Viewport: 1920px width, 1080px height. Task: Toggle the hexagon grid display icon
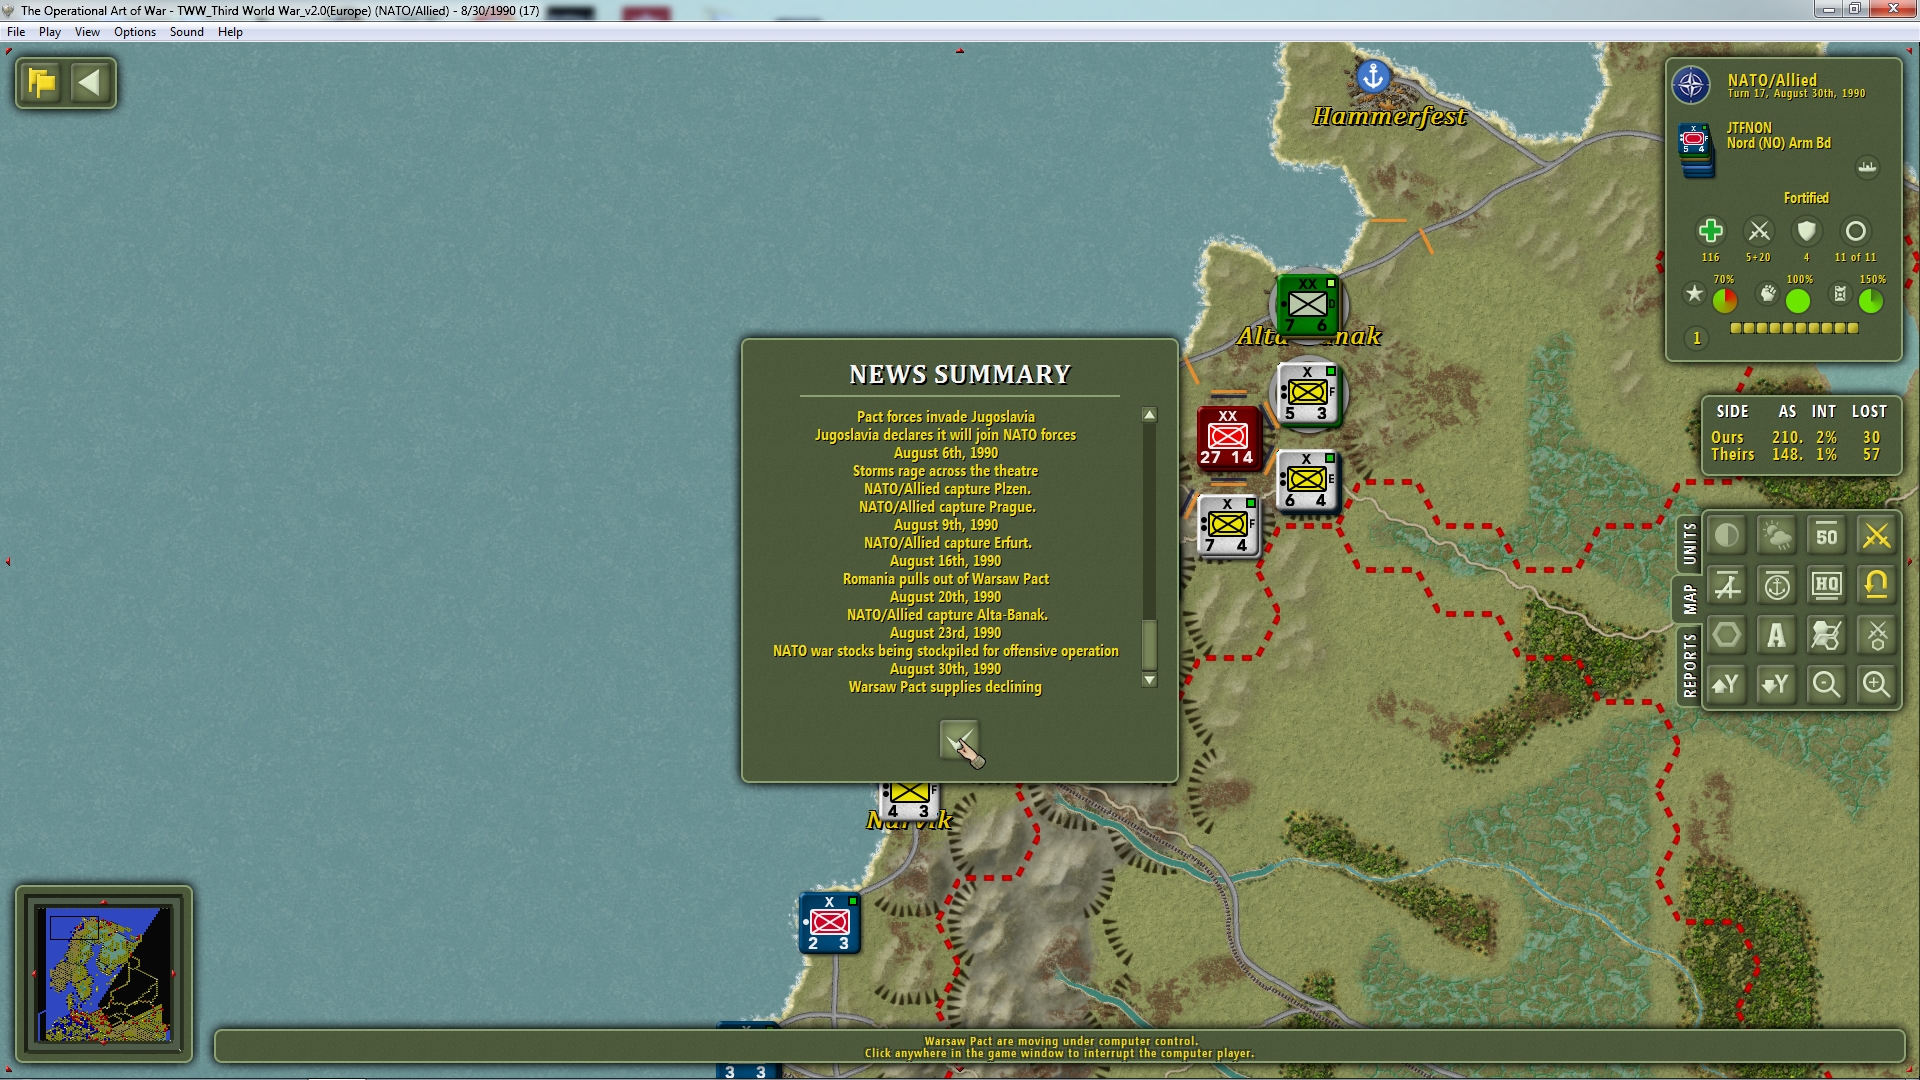[x=1727, y=635]
